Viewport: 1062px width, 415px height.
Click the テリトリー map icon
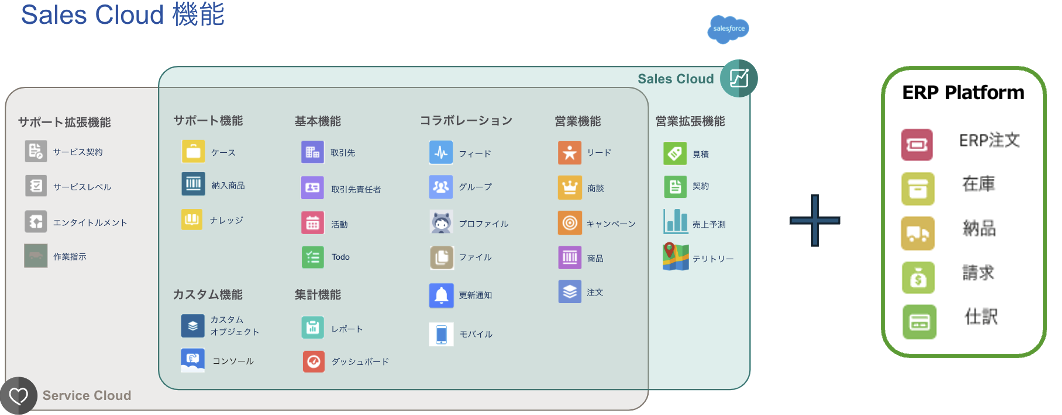pyautogui.click(x=675, y=257)
